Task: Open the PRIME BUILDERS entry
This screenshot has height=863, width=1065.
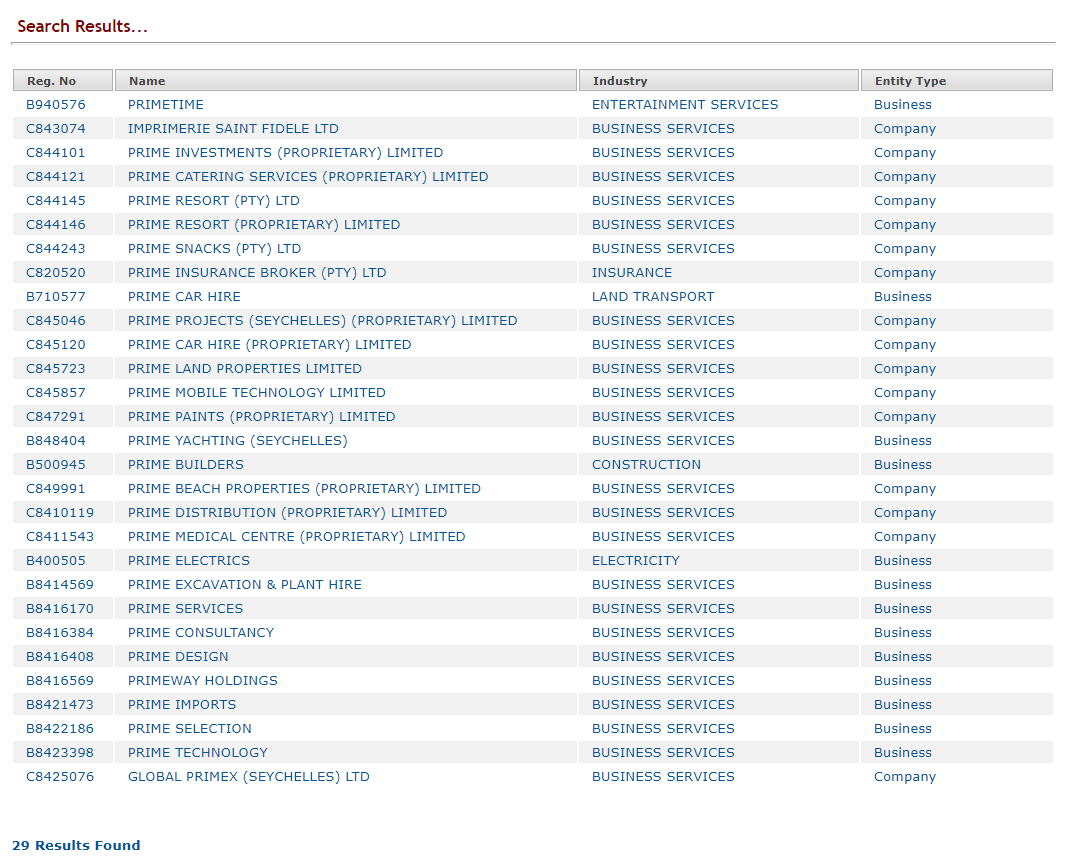Action: click(x=185, y=464)
